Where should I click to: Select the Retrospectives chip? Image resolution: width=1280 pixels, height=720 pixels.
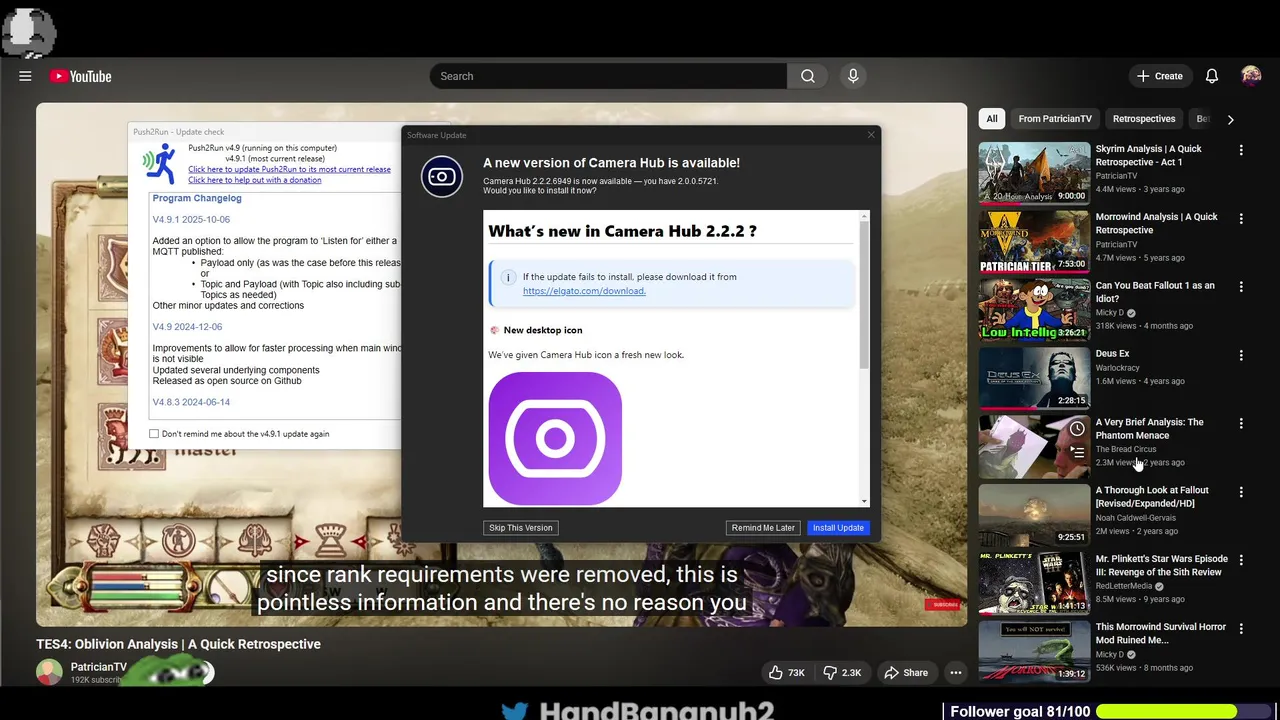(1144, 119)
